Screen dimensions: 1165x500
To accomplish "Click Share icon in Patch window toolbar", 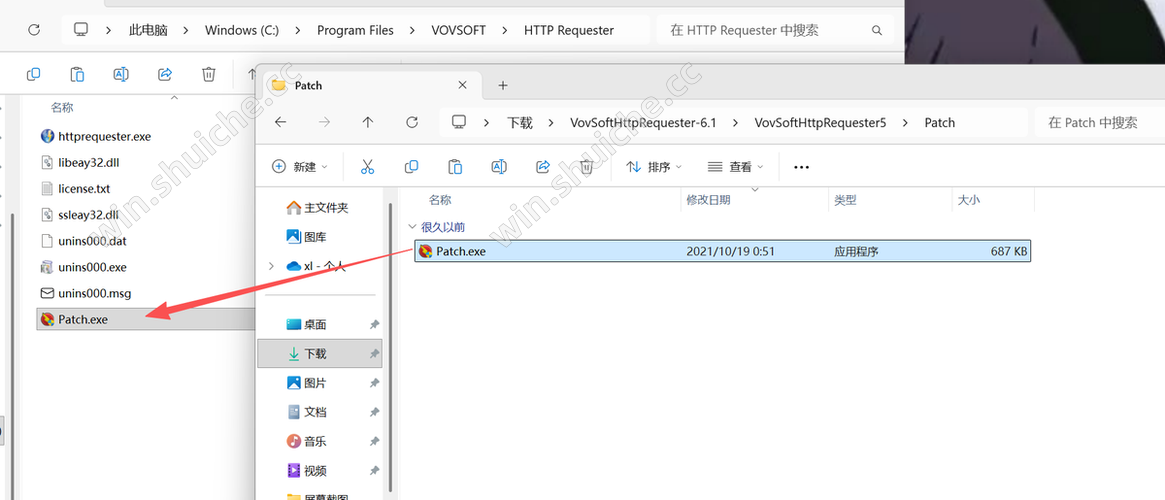I will (543, 166).
